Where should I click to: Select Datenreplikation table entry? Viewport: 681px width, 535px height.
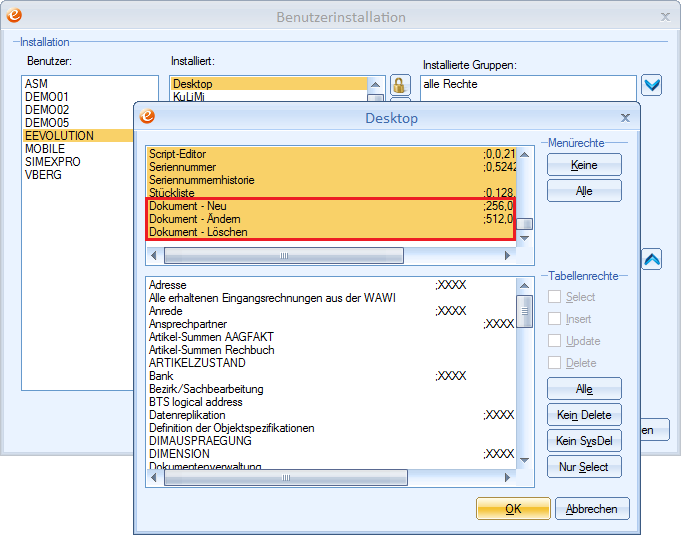(x=331, y=415)
